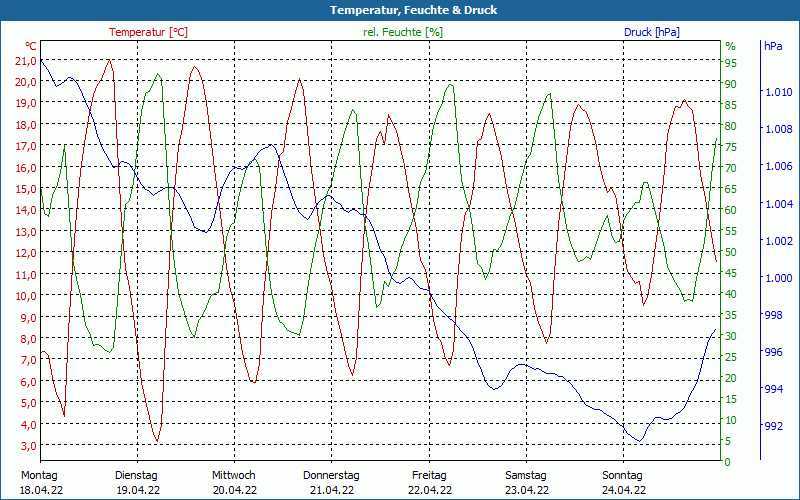
Task: Select the red 'Temperatur [°C]' legend label
Action: click(x=148, y=32)
